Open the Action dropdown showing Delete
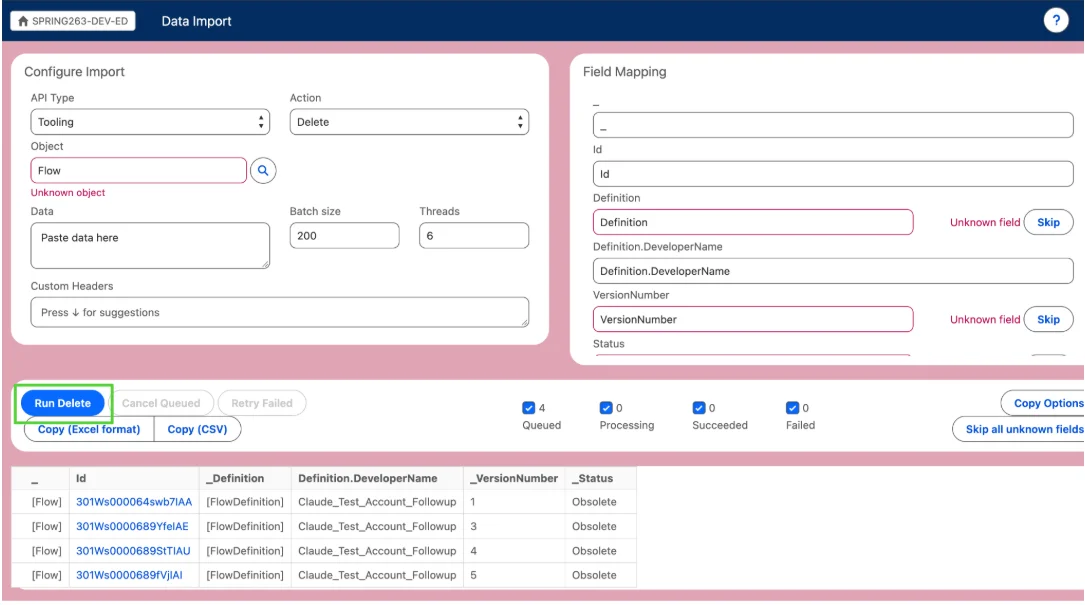The image size is (1085, 605). [x=409, y=122]
